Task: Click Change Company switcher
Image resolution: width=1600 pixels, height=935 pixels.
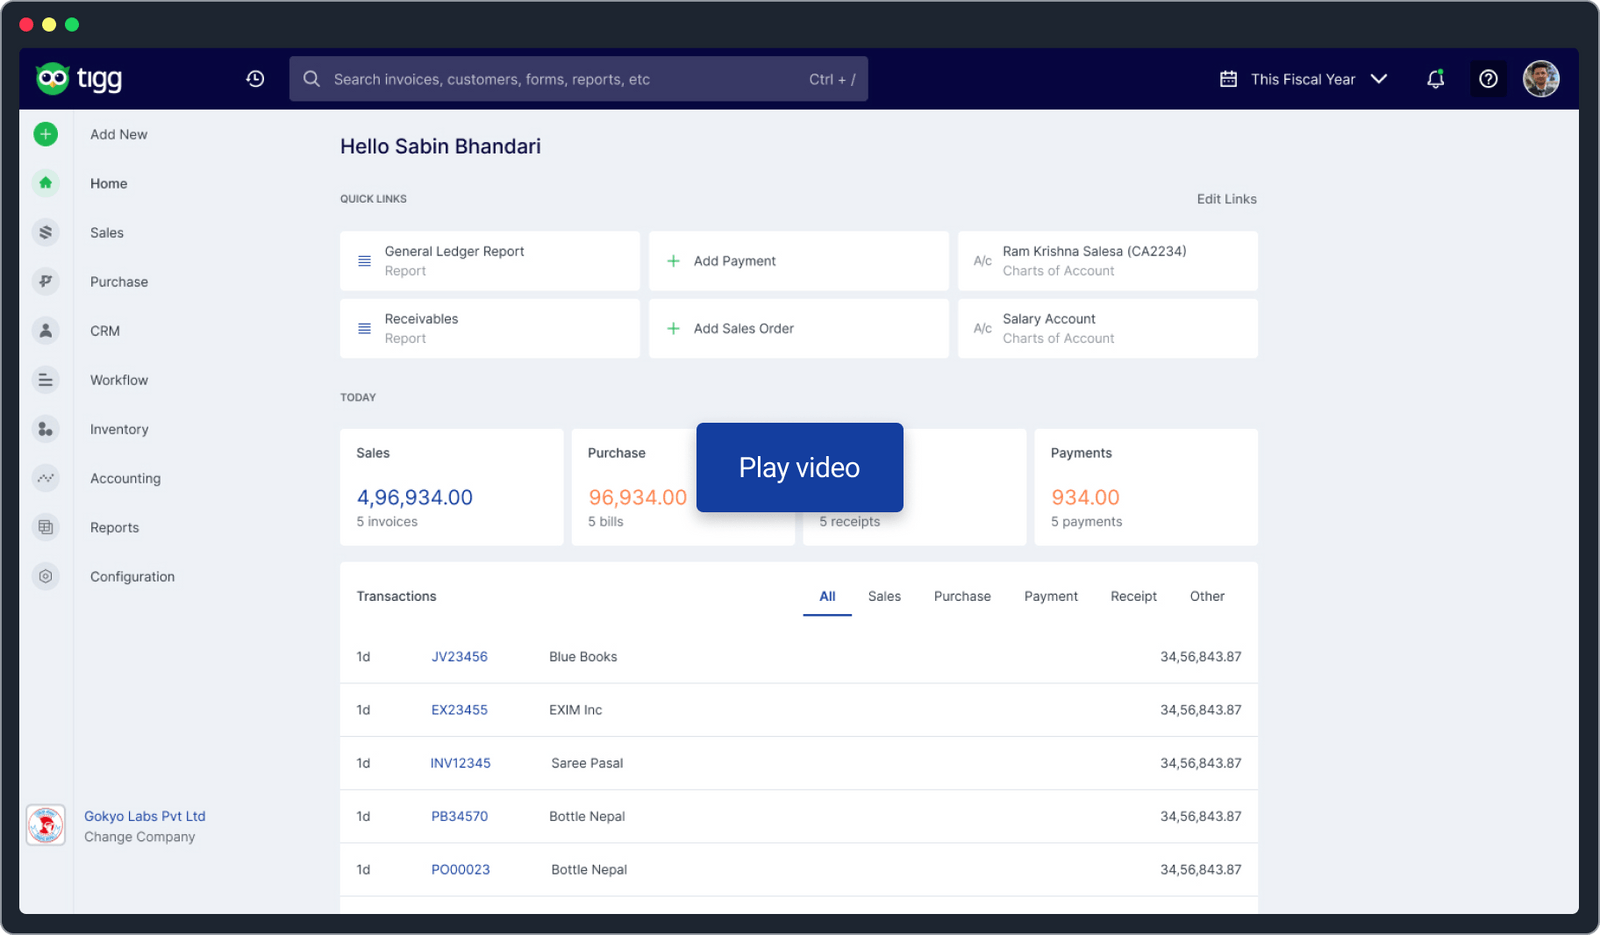Action: [x=139, y=837]
